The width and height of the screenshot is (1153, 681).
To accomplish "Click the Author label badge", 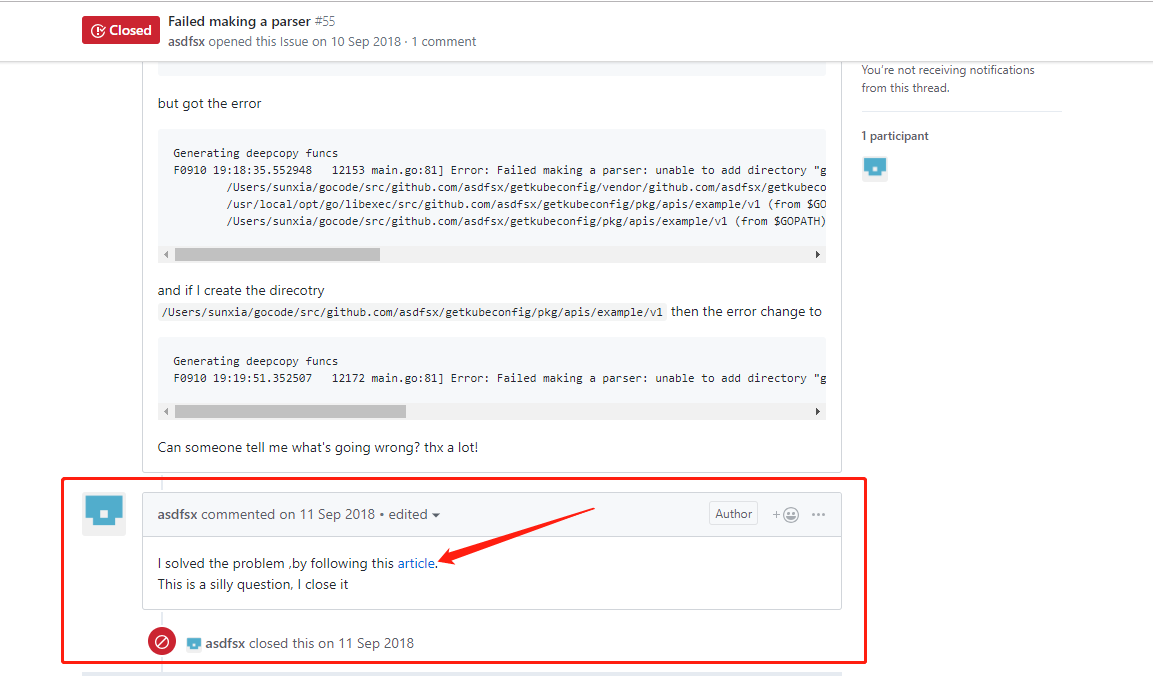I will (733, 514).
